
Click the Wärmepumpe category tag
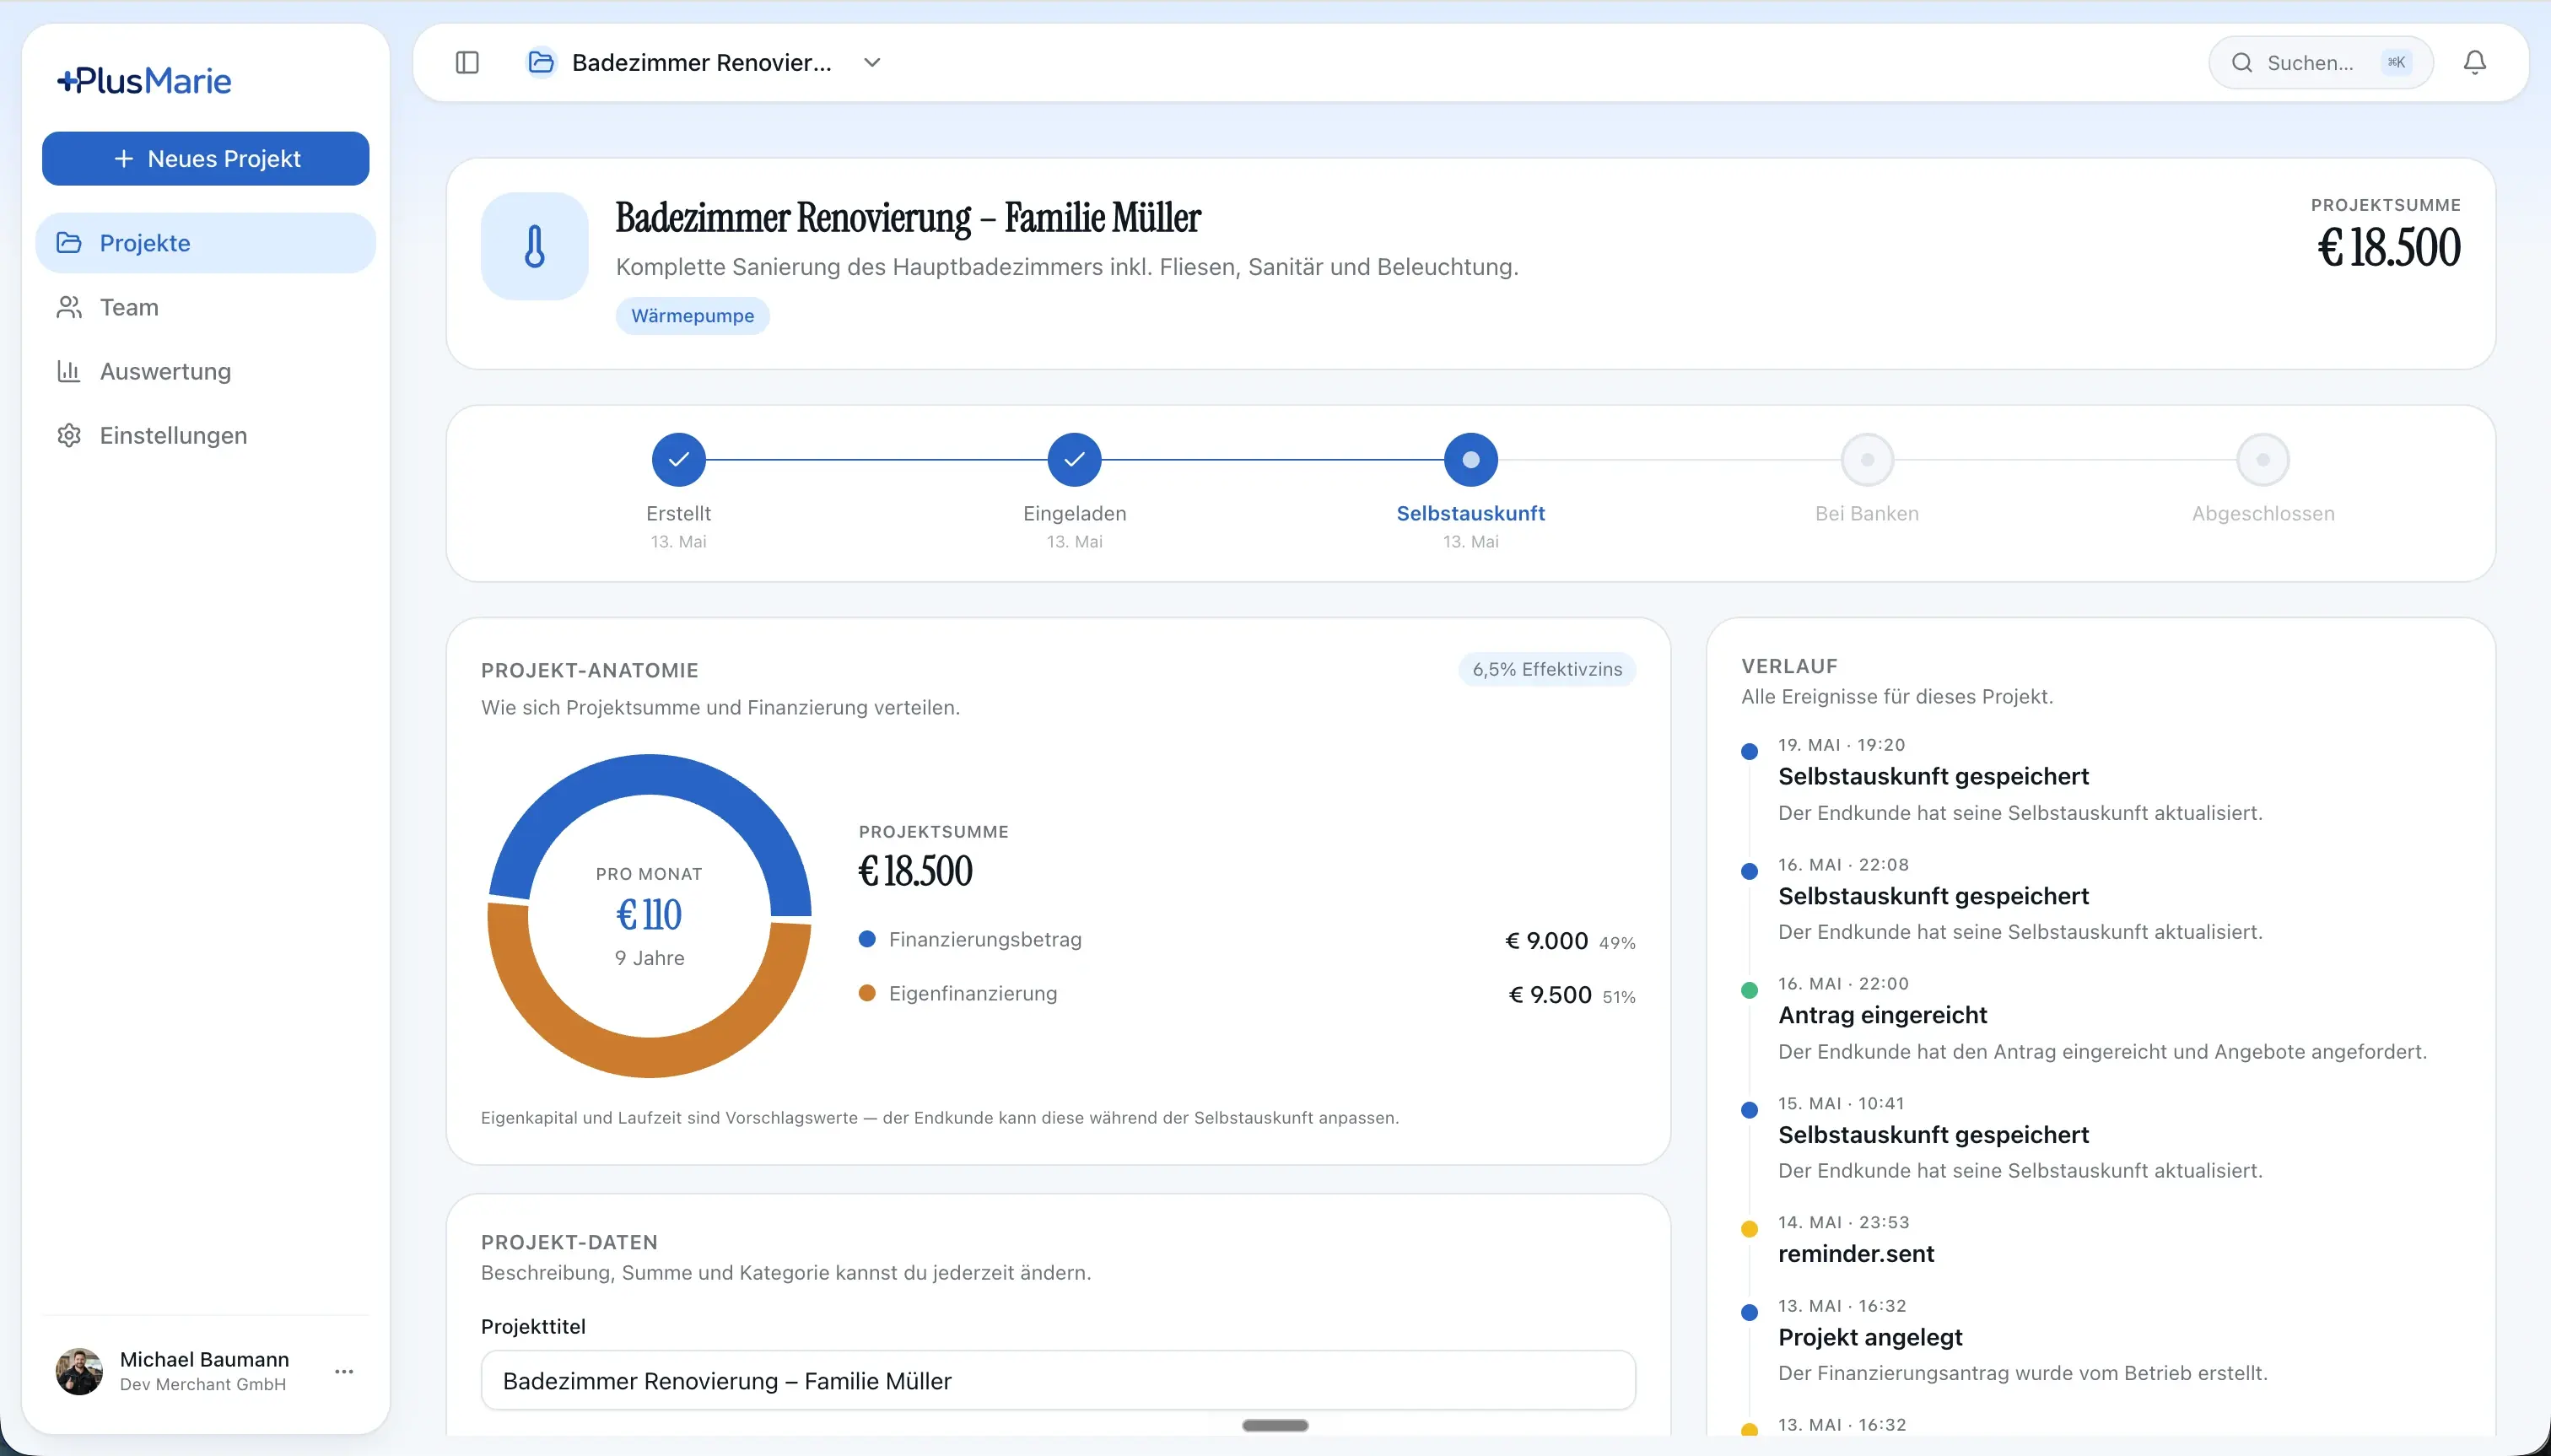(x=692, y=316)
